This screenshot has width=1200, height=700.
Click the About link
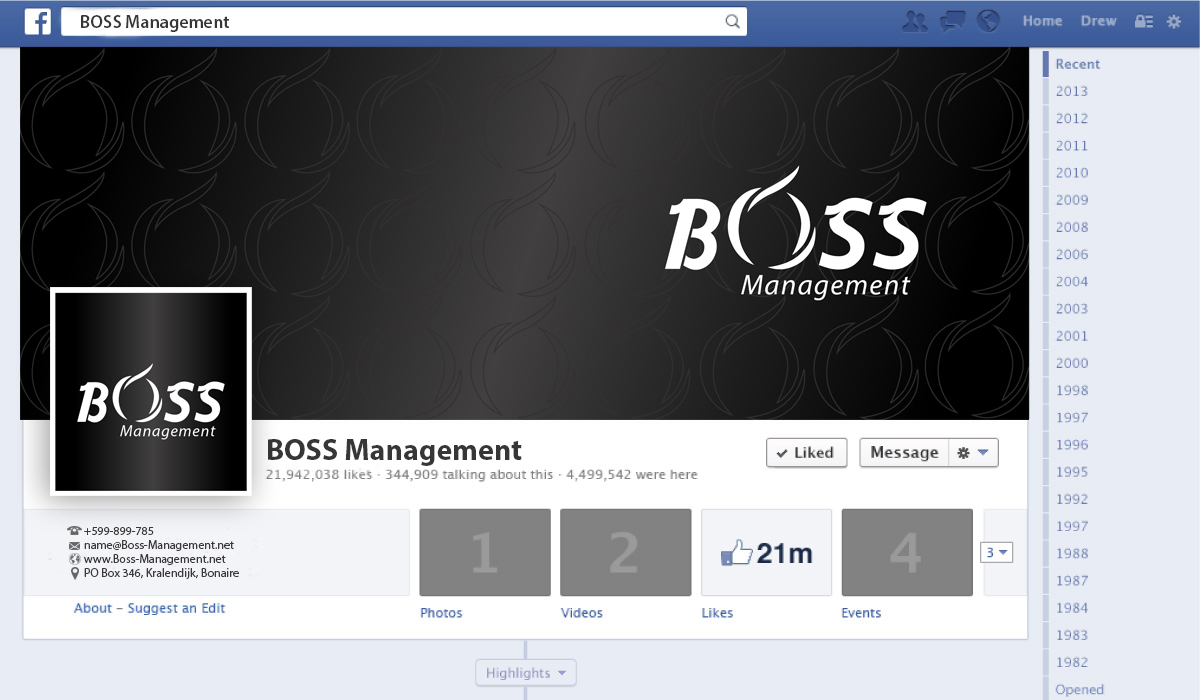coord(93,608)
